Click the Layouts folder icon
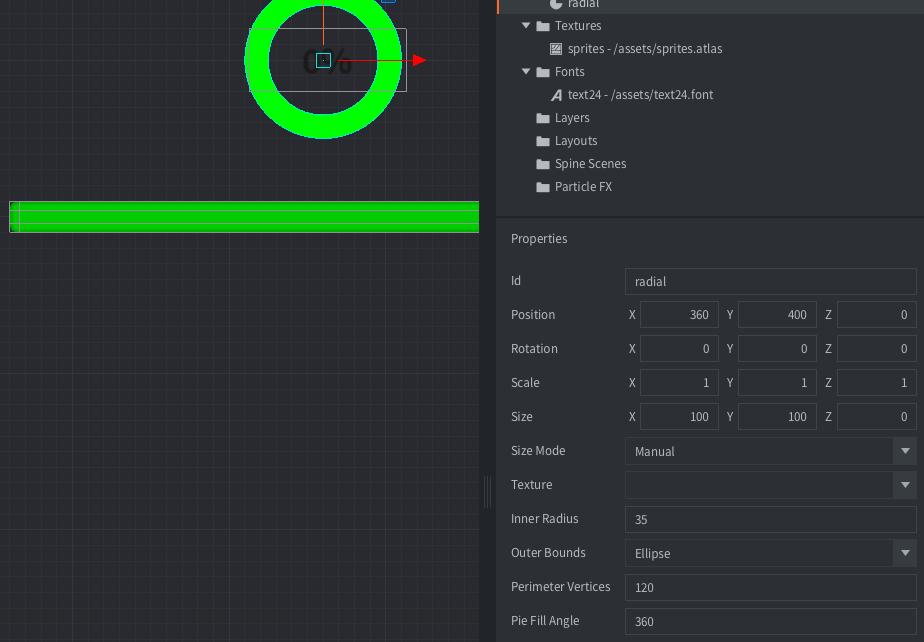 [x=543, y=141]
